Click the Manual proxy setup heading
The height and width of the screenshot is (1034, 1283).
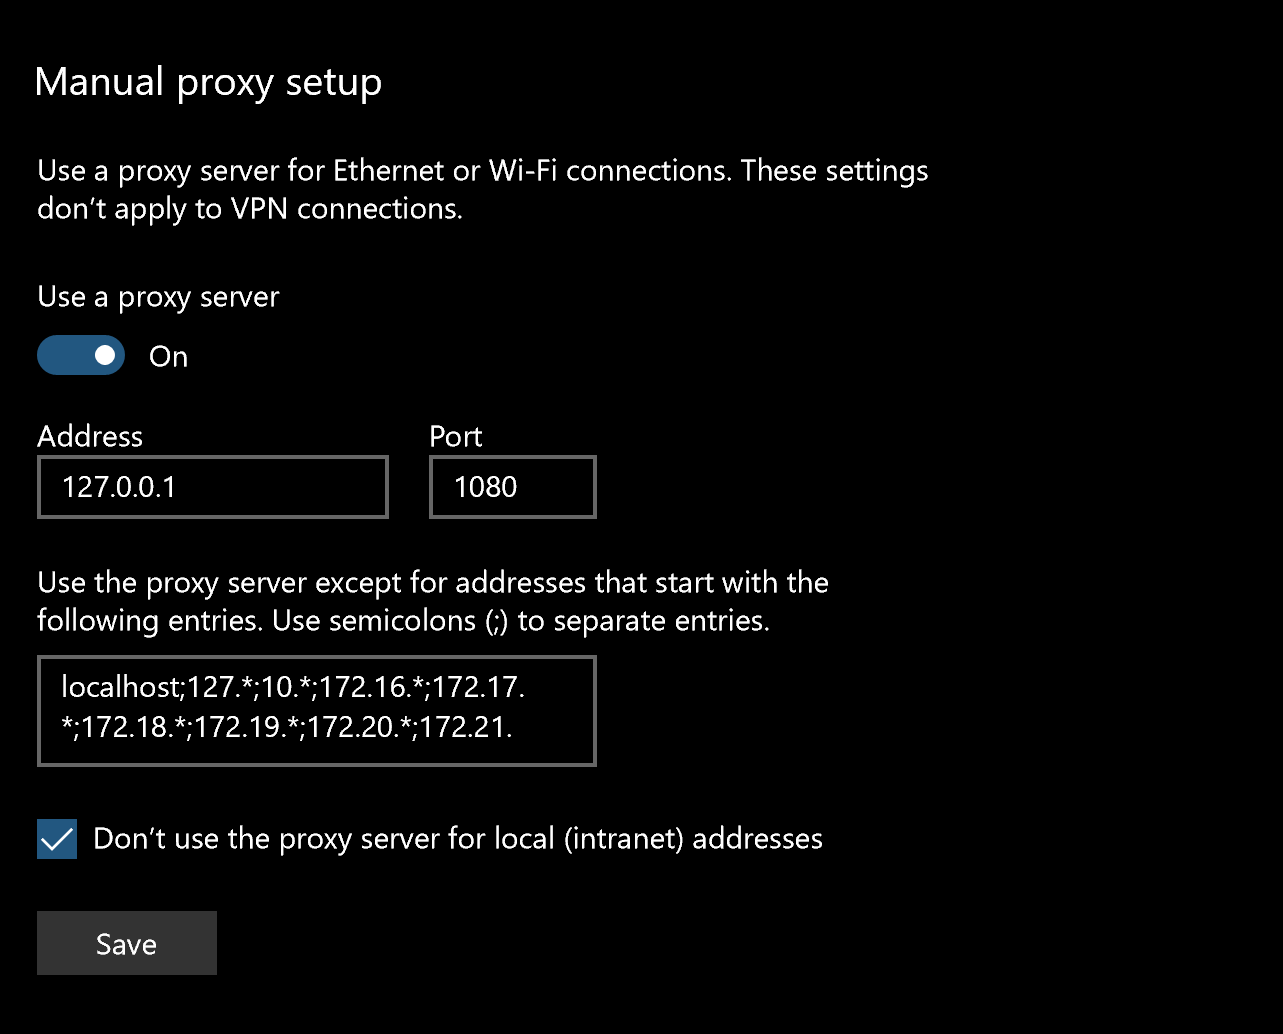coord(208,81)
